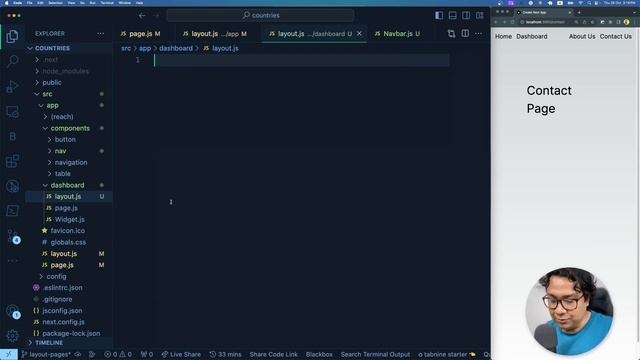Expand the table folder
The image size is (640, 360).
[x=62, y=174]
